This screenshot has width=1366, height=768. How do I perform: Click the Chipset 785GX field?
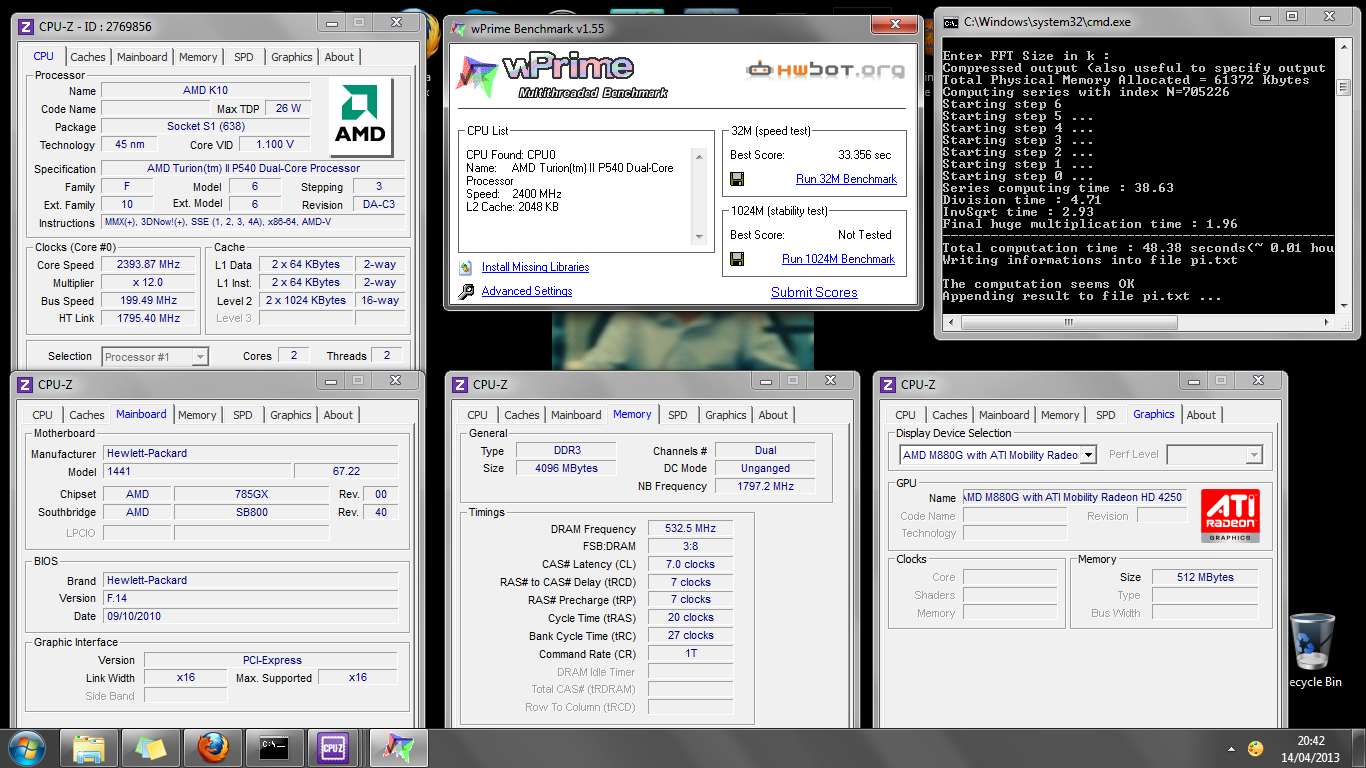pyautogui.click(x=251, y=494)
